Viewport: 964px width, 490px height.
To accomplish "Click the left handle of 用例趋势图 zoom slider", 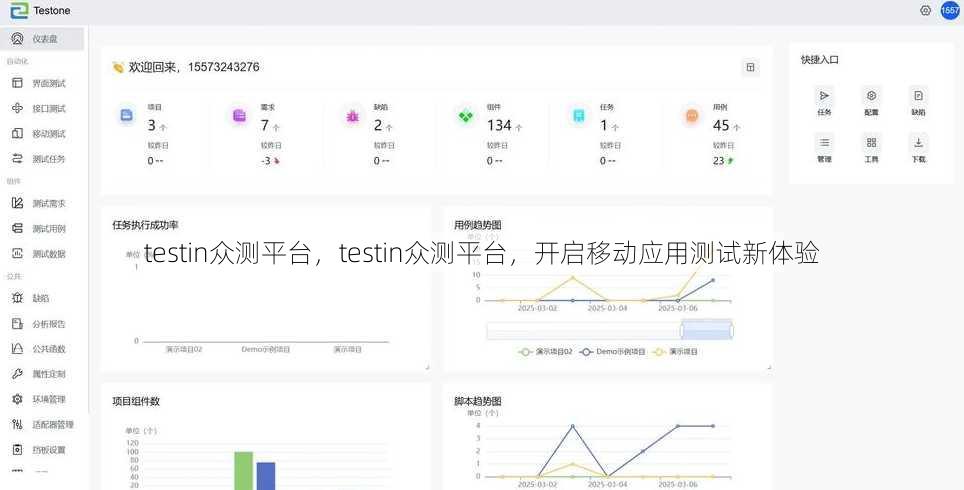I will tap(682, 331).
